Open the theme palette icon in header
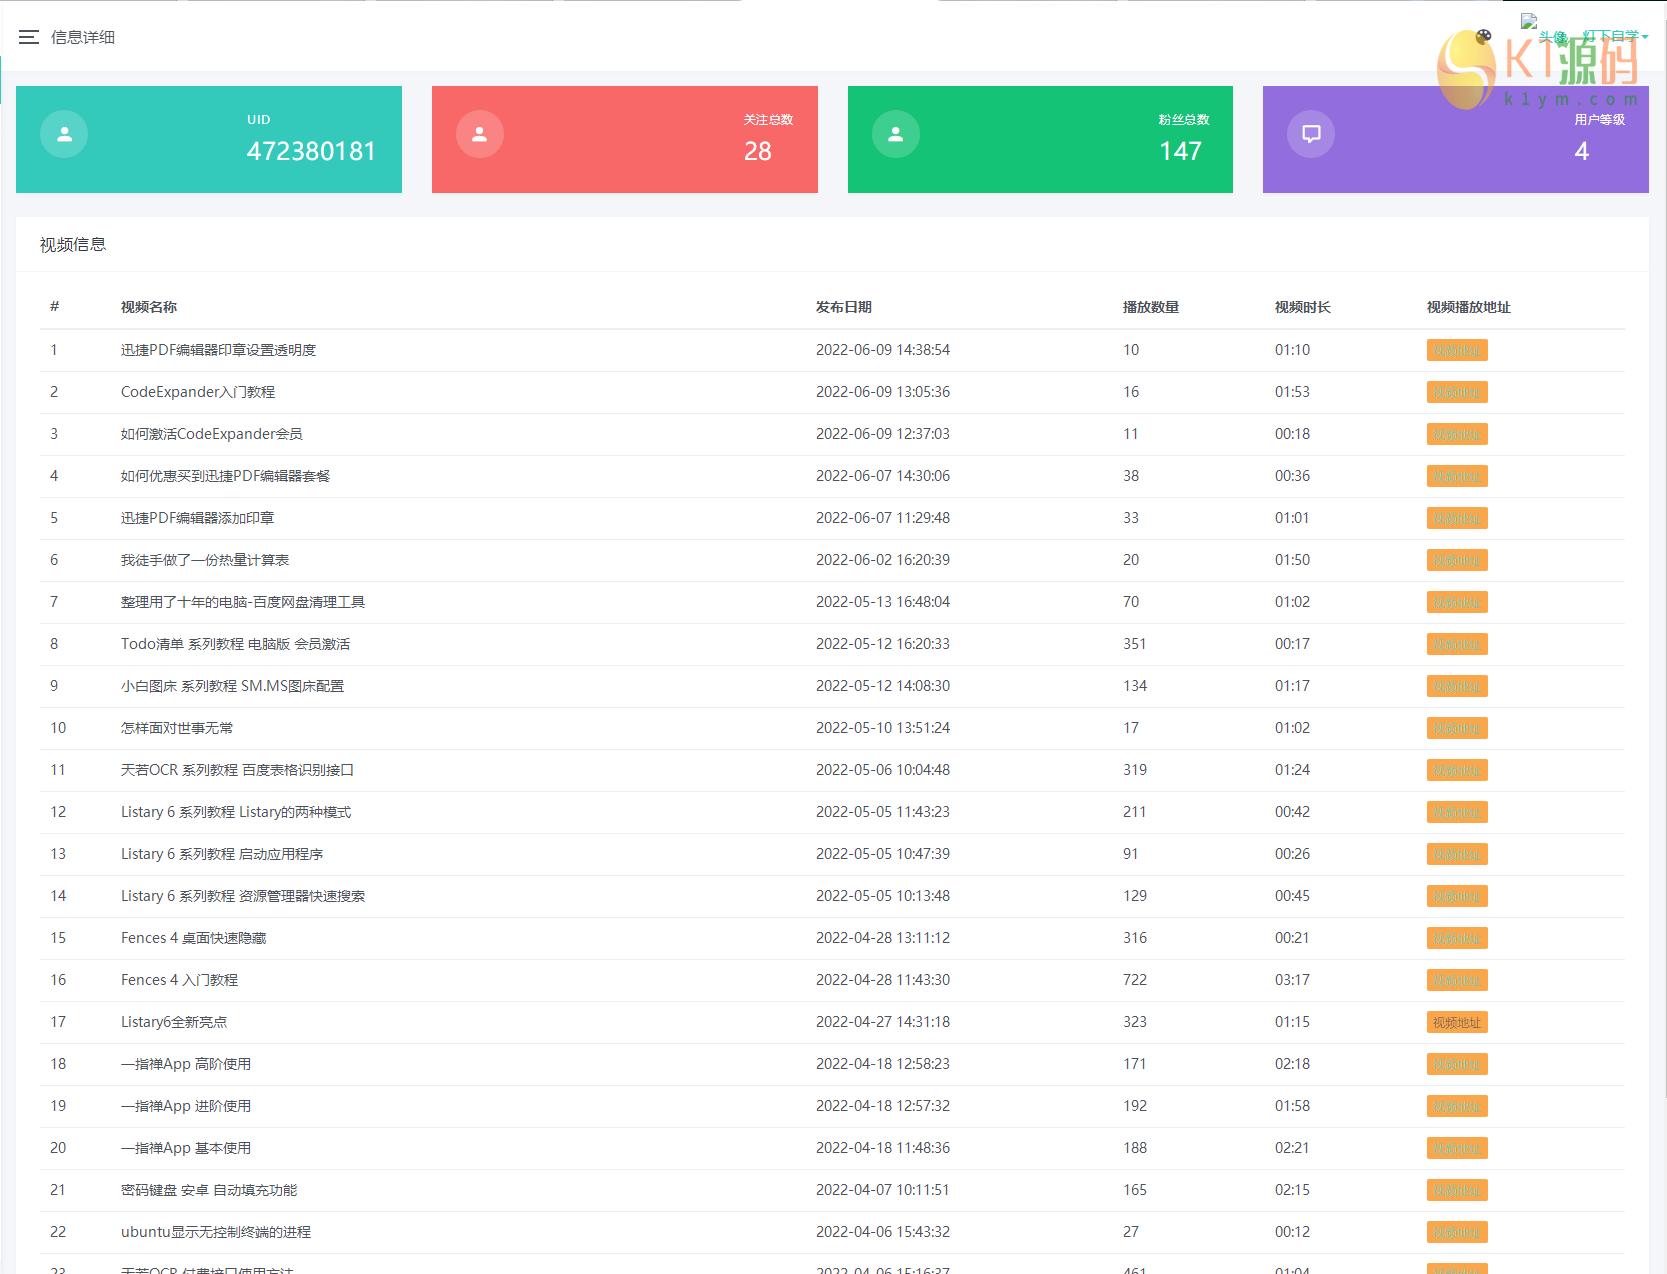The width and height of the screenshot is (1667, 1274). [1484, 36]
